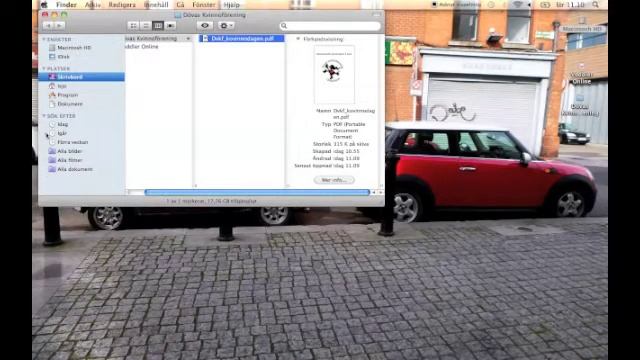This screenshot has width=640, height=360.
Task: Open the Apple menu
Action: (44, 5)
